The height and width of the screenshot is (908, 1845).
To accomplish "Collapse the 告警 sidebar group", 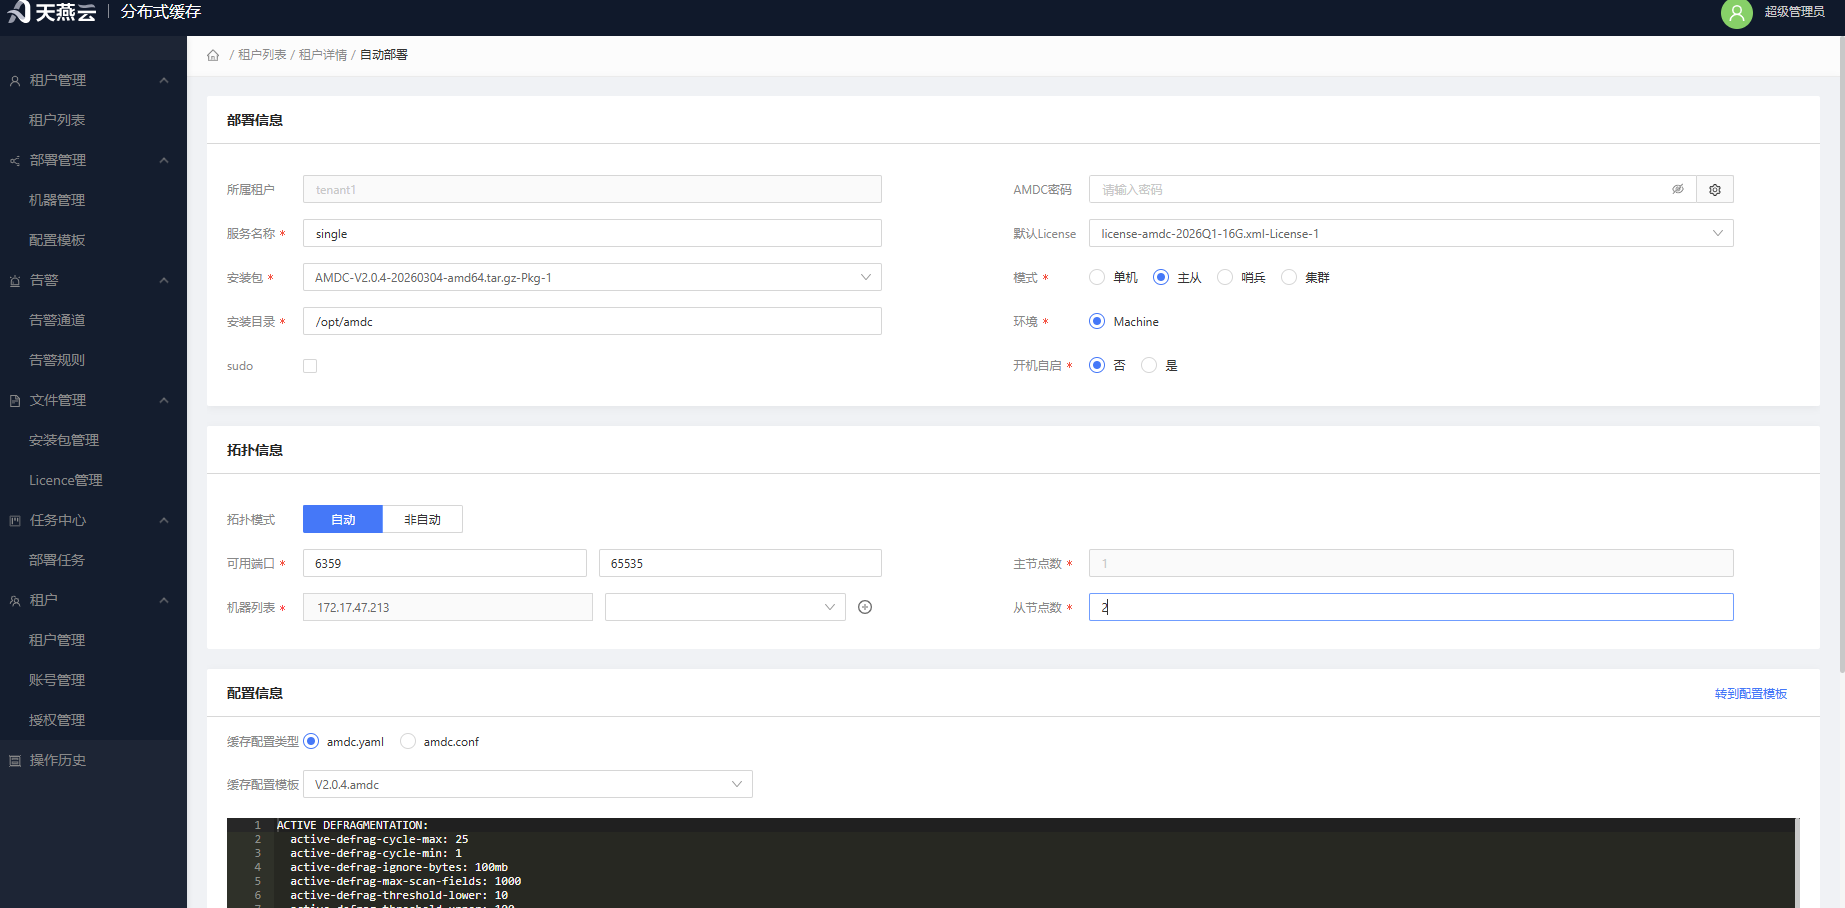I will (164, 280).
